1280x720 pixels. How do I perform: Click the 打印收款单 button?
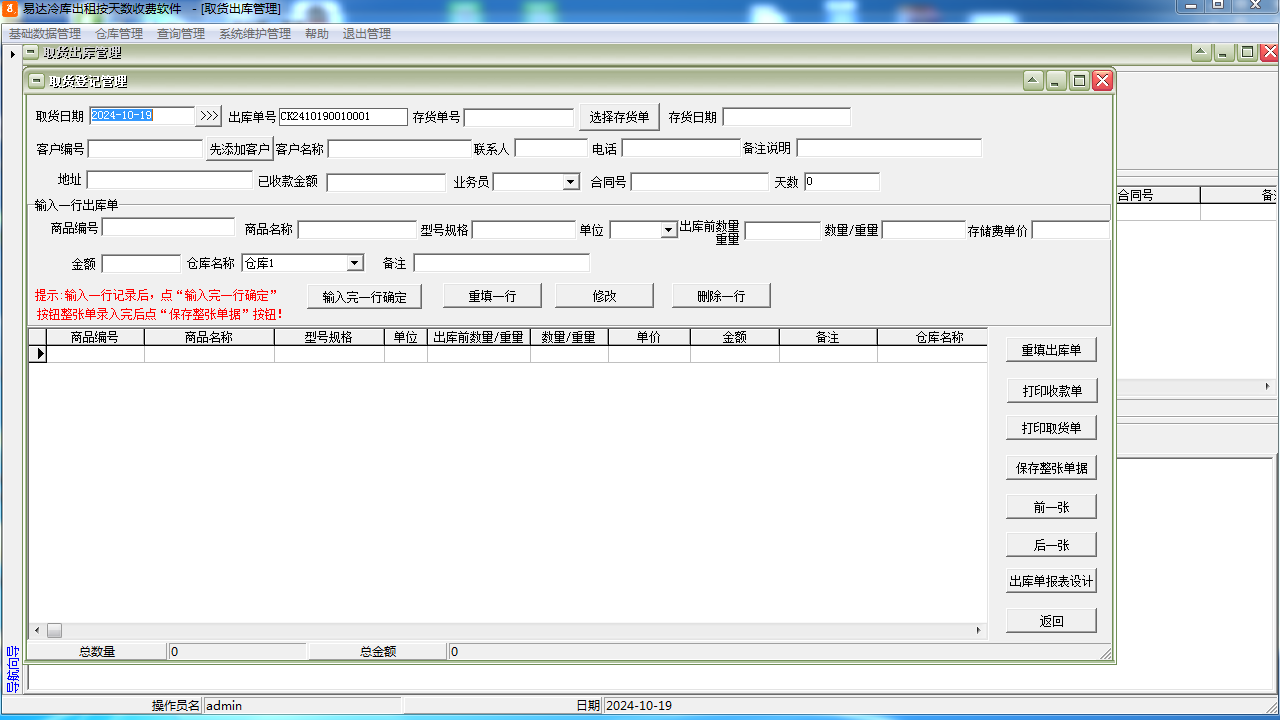(1051, 390)
